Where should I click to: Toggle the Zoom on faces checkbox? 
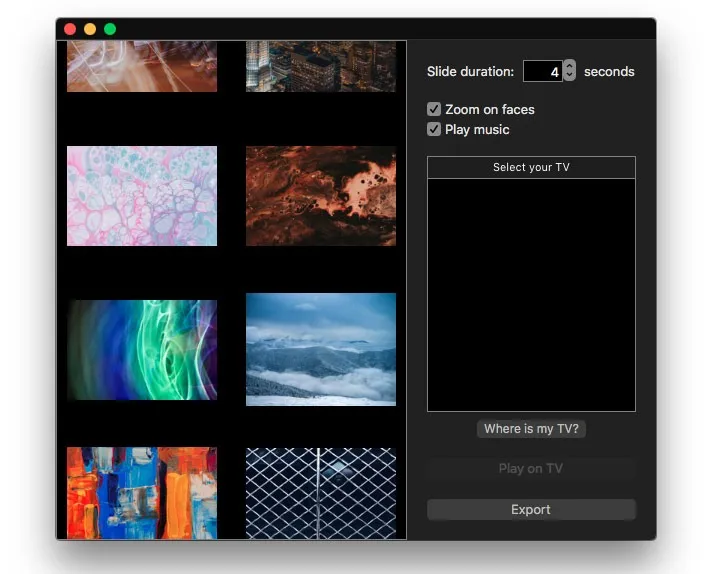tap(434, 109)
